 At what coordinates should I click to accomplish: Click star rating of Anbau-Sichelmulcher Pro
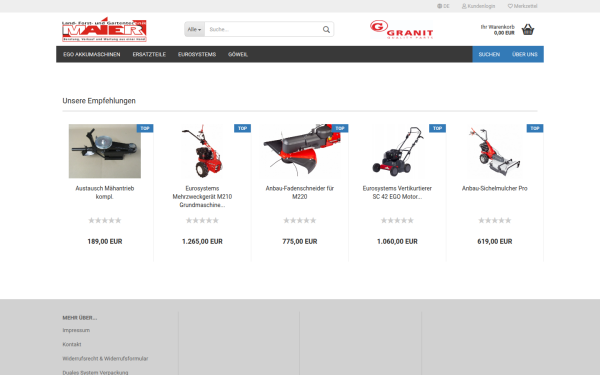pyautogui.click(x=494, y=220)
